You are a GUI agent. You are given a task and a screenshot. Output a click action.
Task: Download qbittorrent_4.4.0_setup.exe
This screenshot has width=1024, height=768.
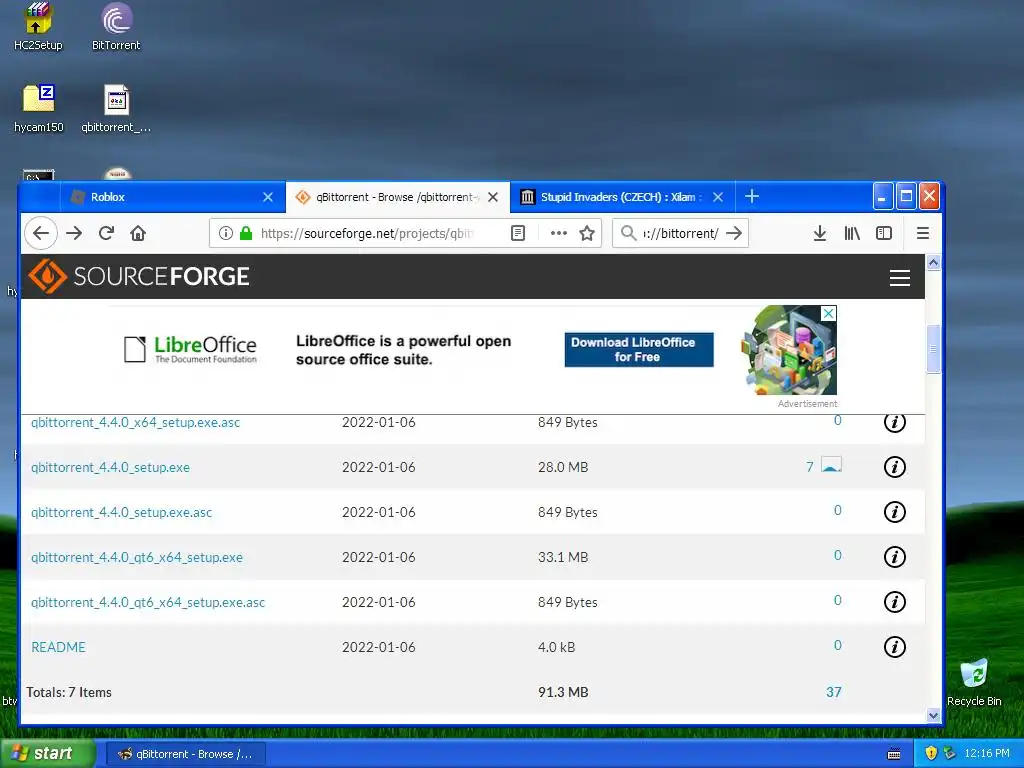pos(110,468)
